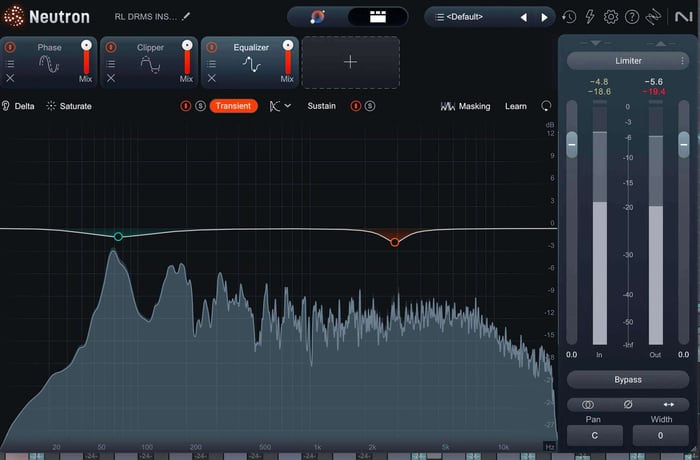Open the help question mark
700x460 pixels.
[632, 17]
